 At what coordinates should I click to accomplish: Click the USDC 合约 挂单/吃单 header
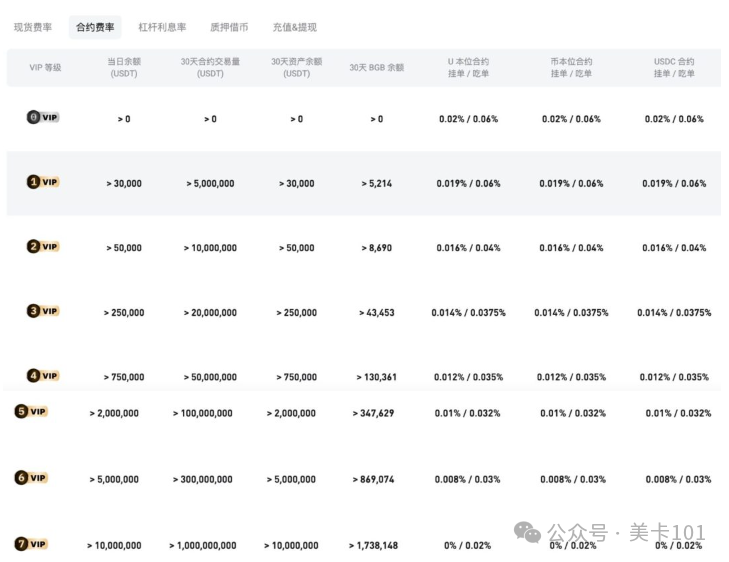tap(674, 67)
